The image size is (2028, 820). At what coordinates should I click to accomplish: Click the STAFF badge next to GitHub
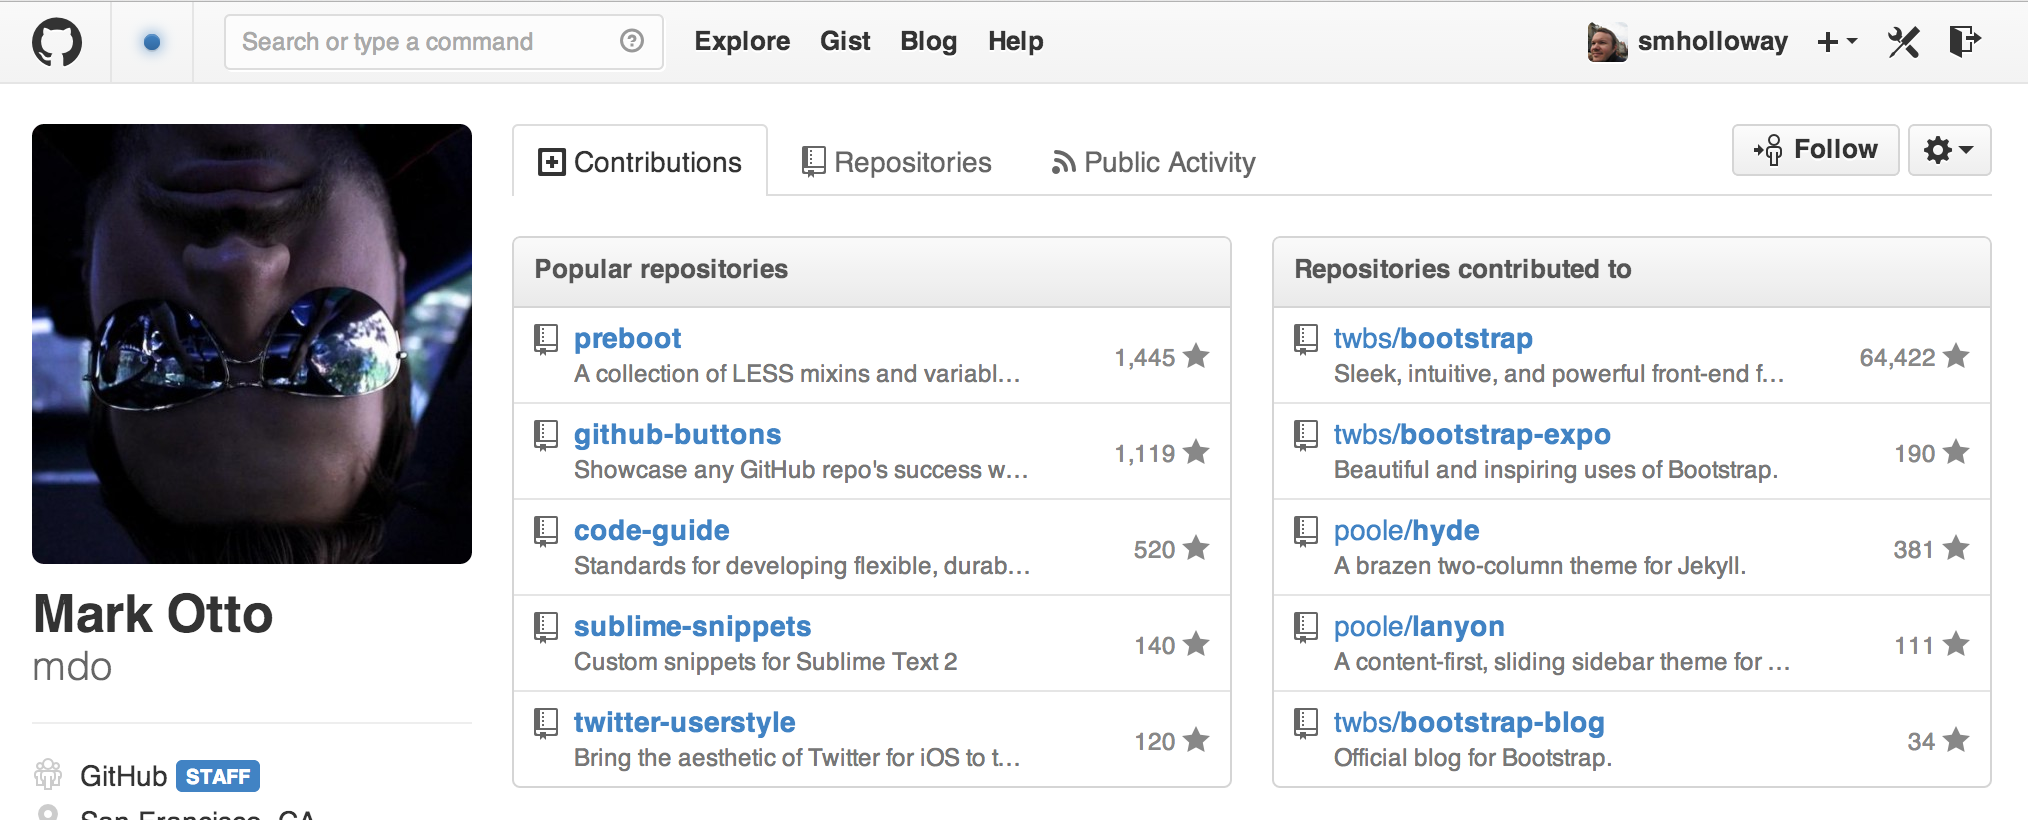click(x=218, y=776)
